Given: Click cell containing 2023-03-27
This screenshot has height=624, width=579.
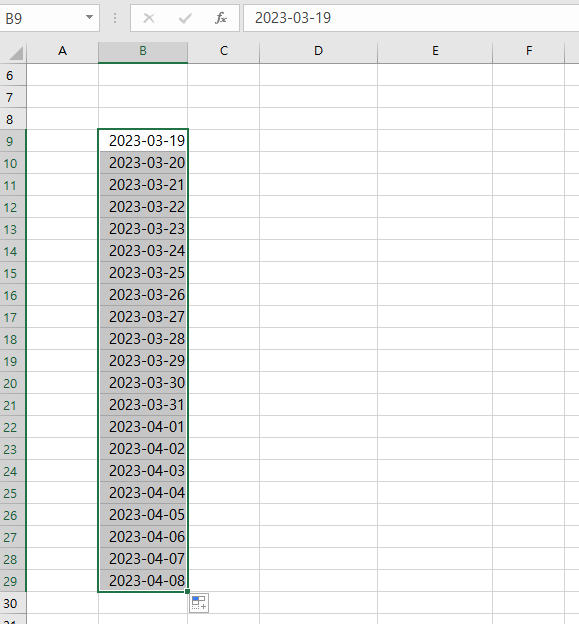Looking at the screenshot, I should 143,317.
